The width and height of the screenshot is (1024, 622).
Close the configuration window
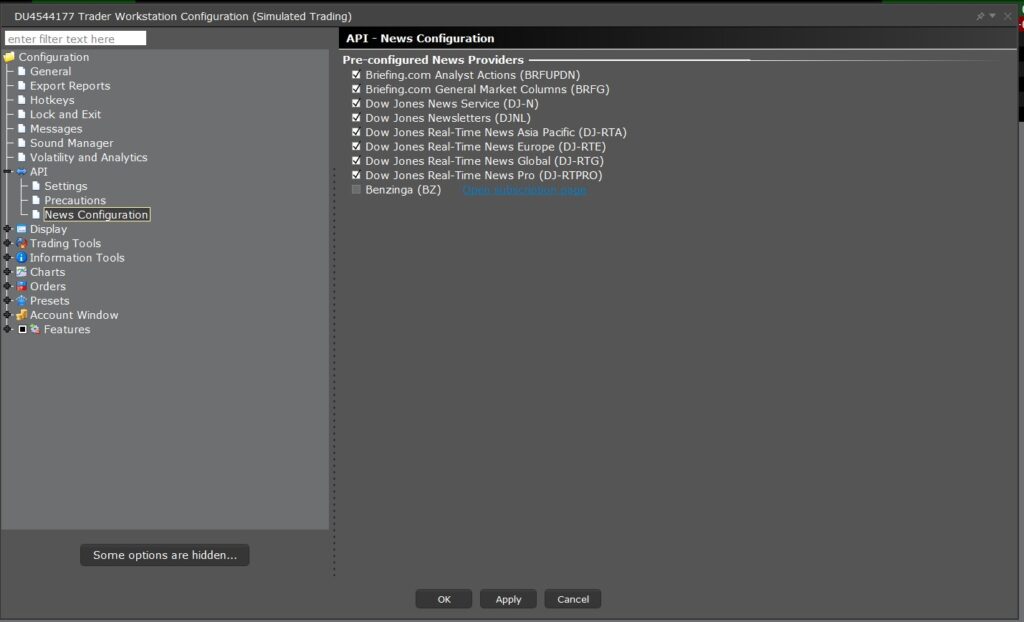click(x=1008, y=16)
